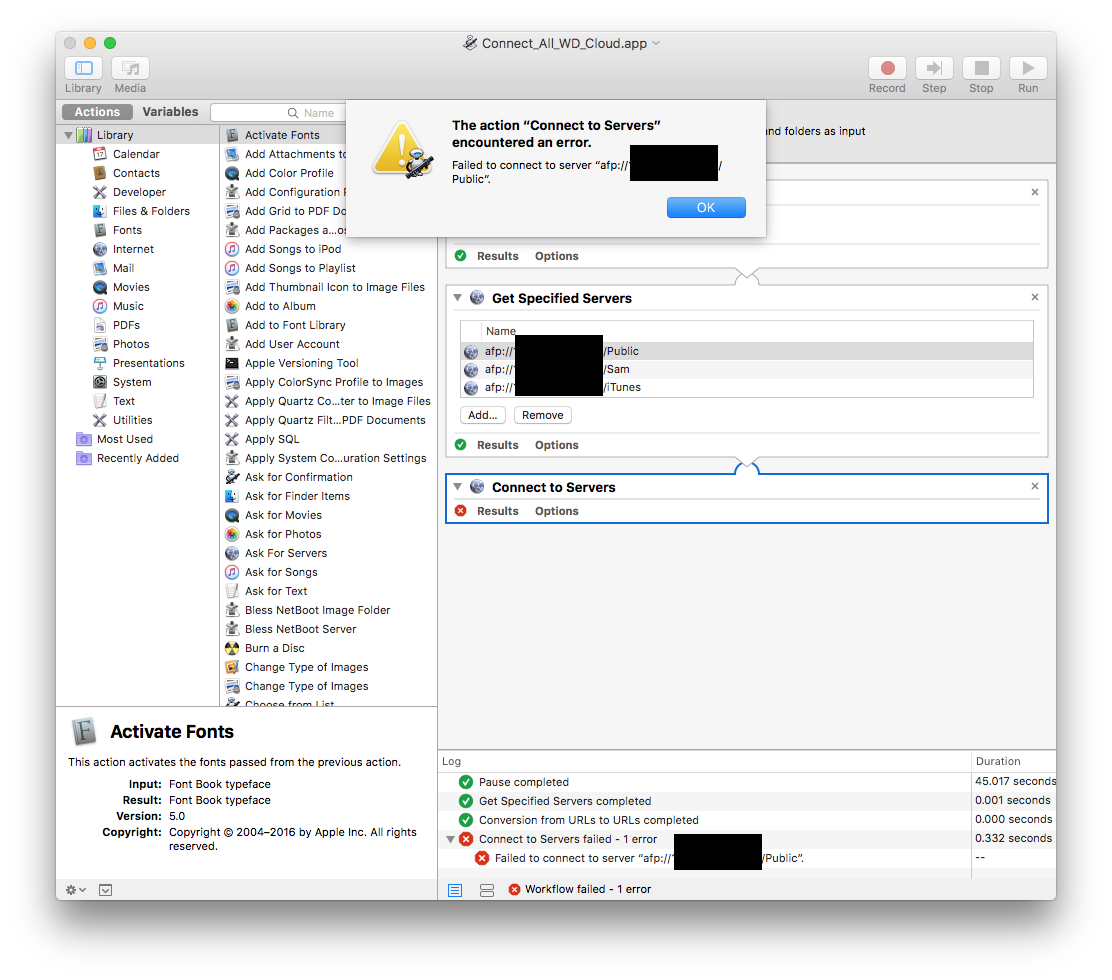Open the Most Used smart folder
Screen dimensions: 1112x980
coord(124,439)
